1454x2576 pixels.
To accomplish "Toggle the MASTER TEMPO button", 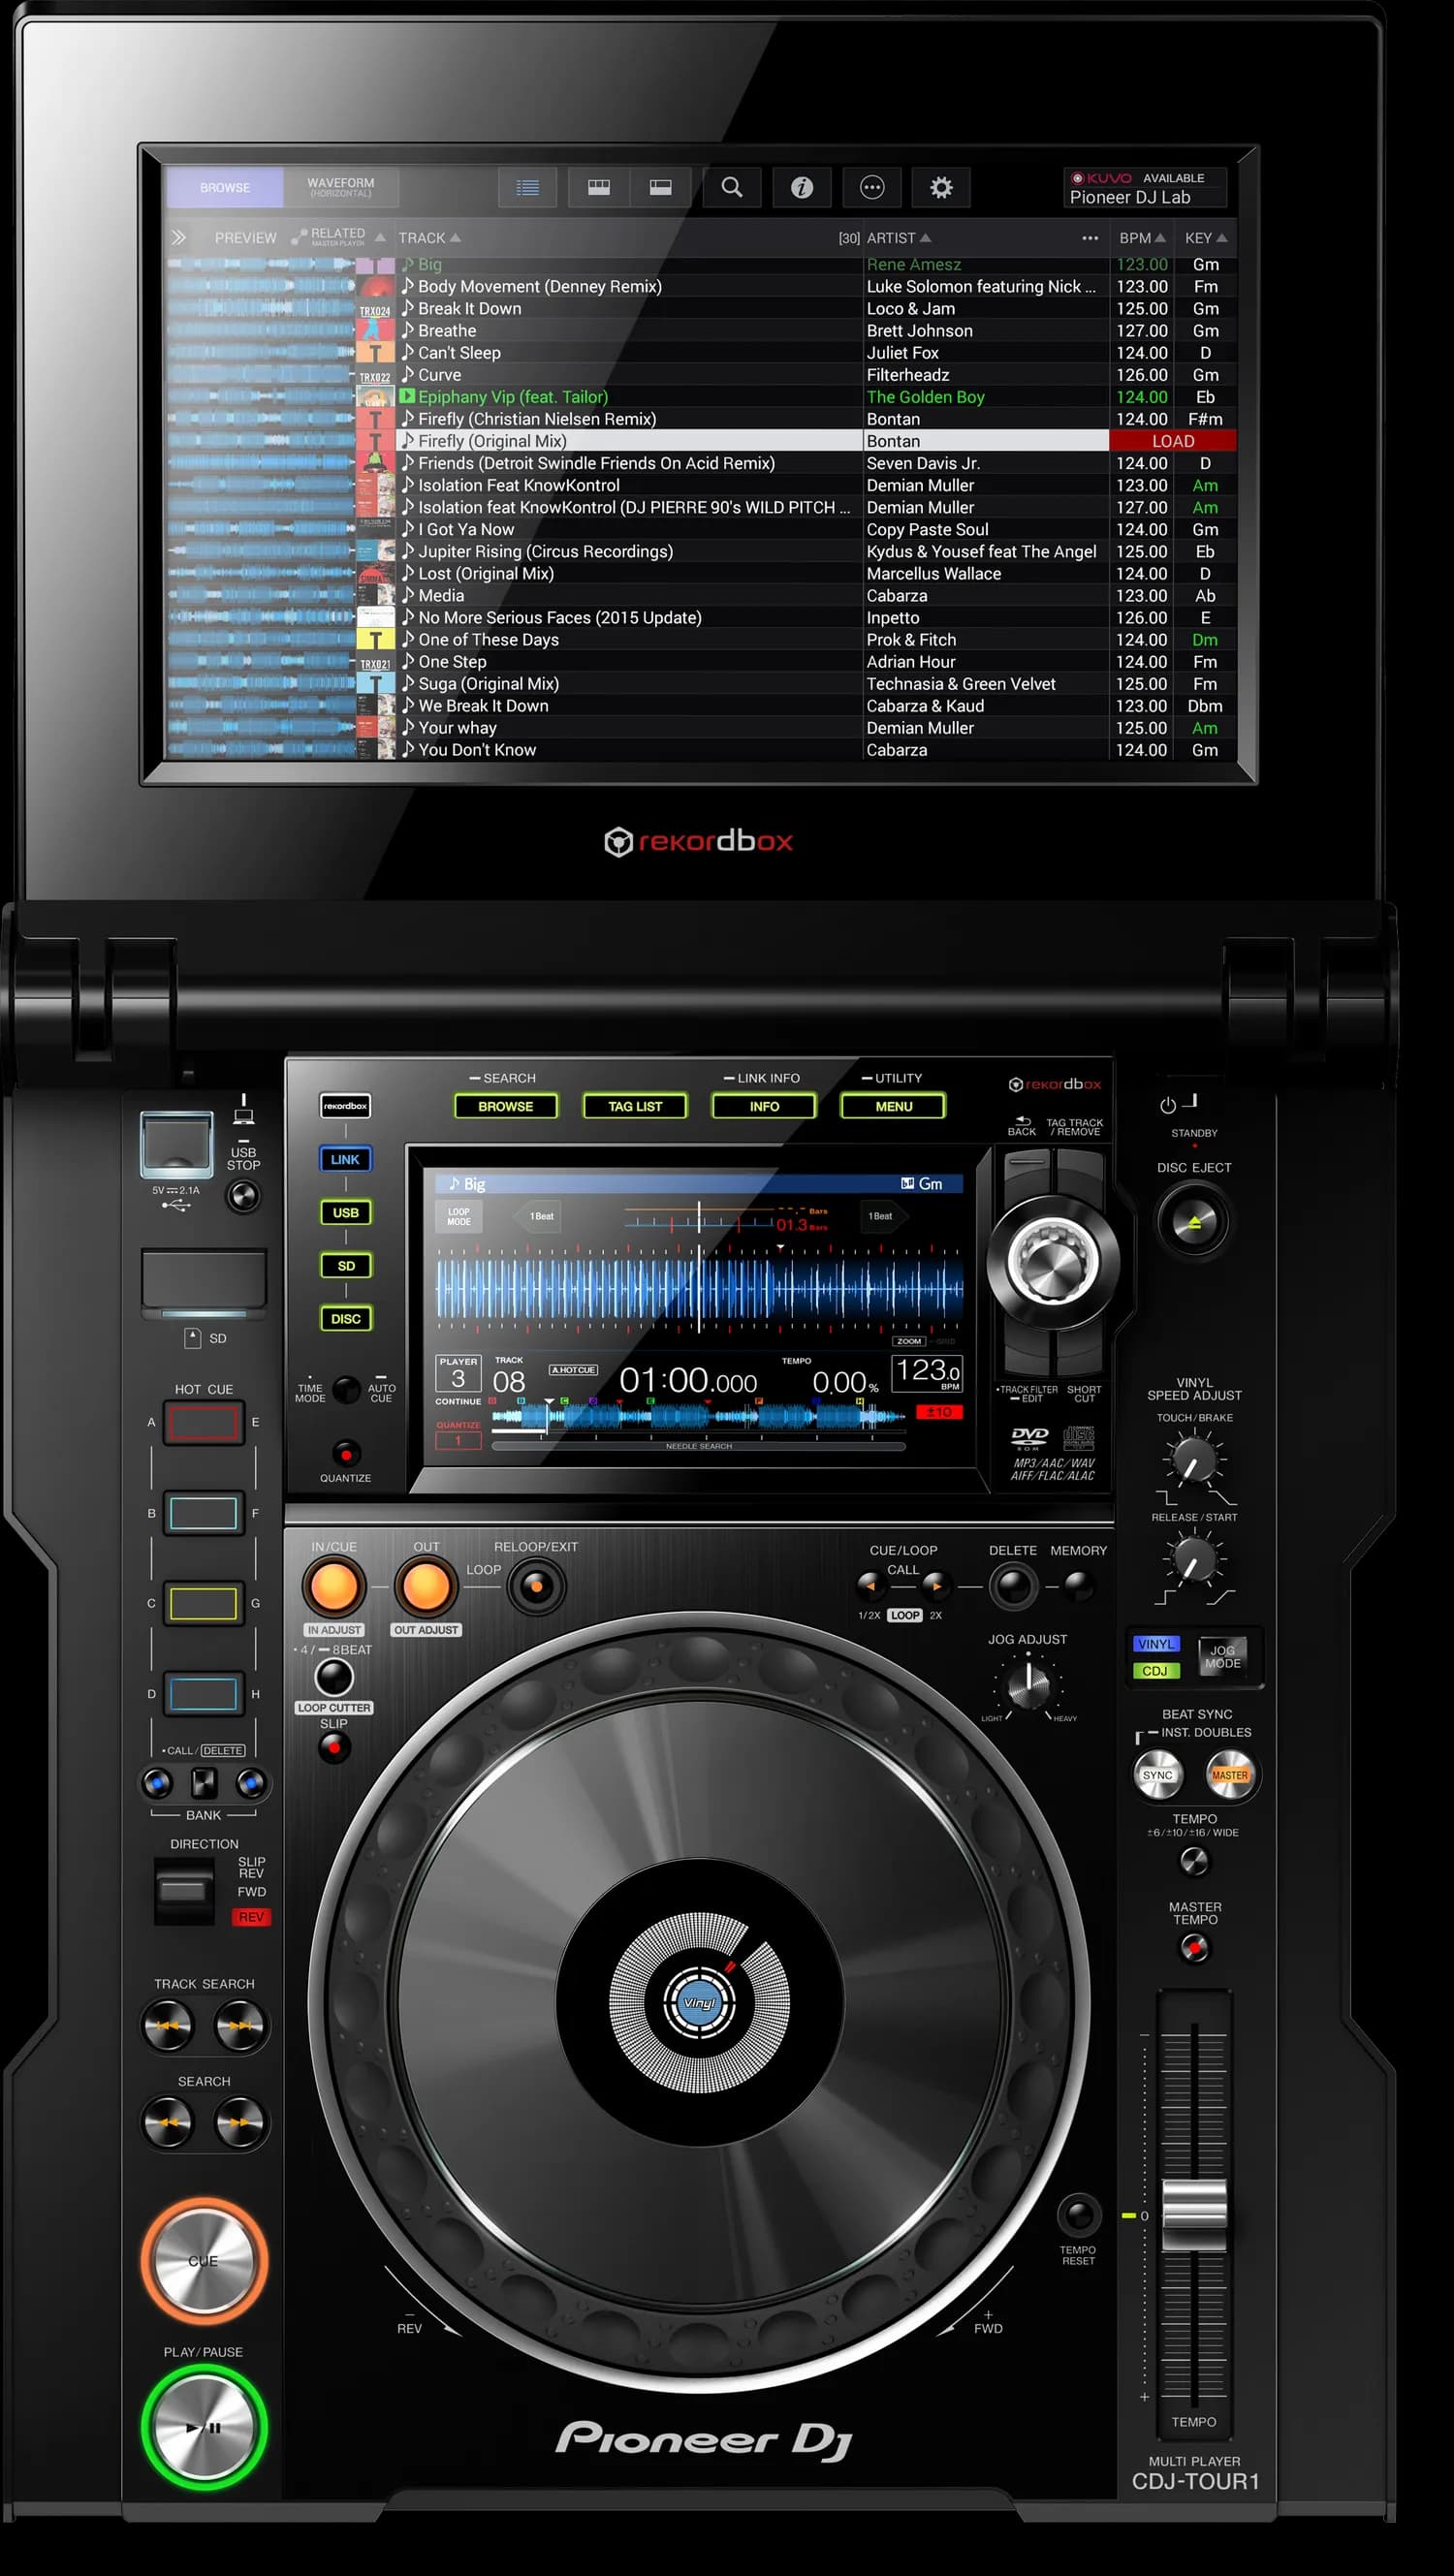I will point(1194,1948).
